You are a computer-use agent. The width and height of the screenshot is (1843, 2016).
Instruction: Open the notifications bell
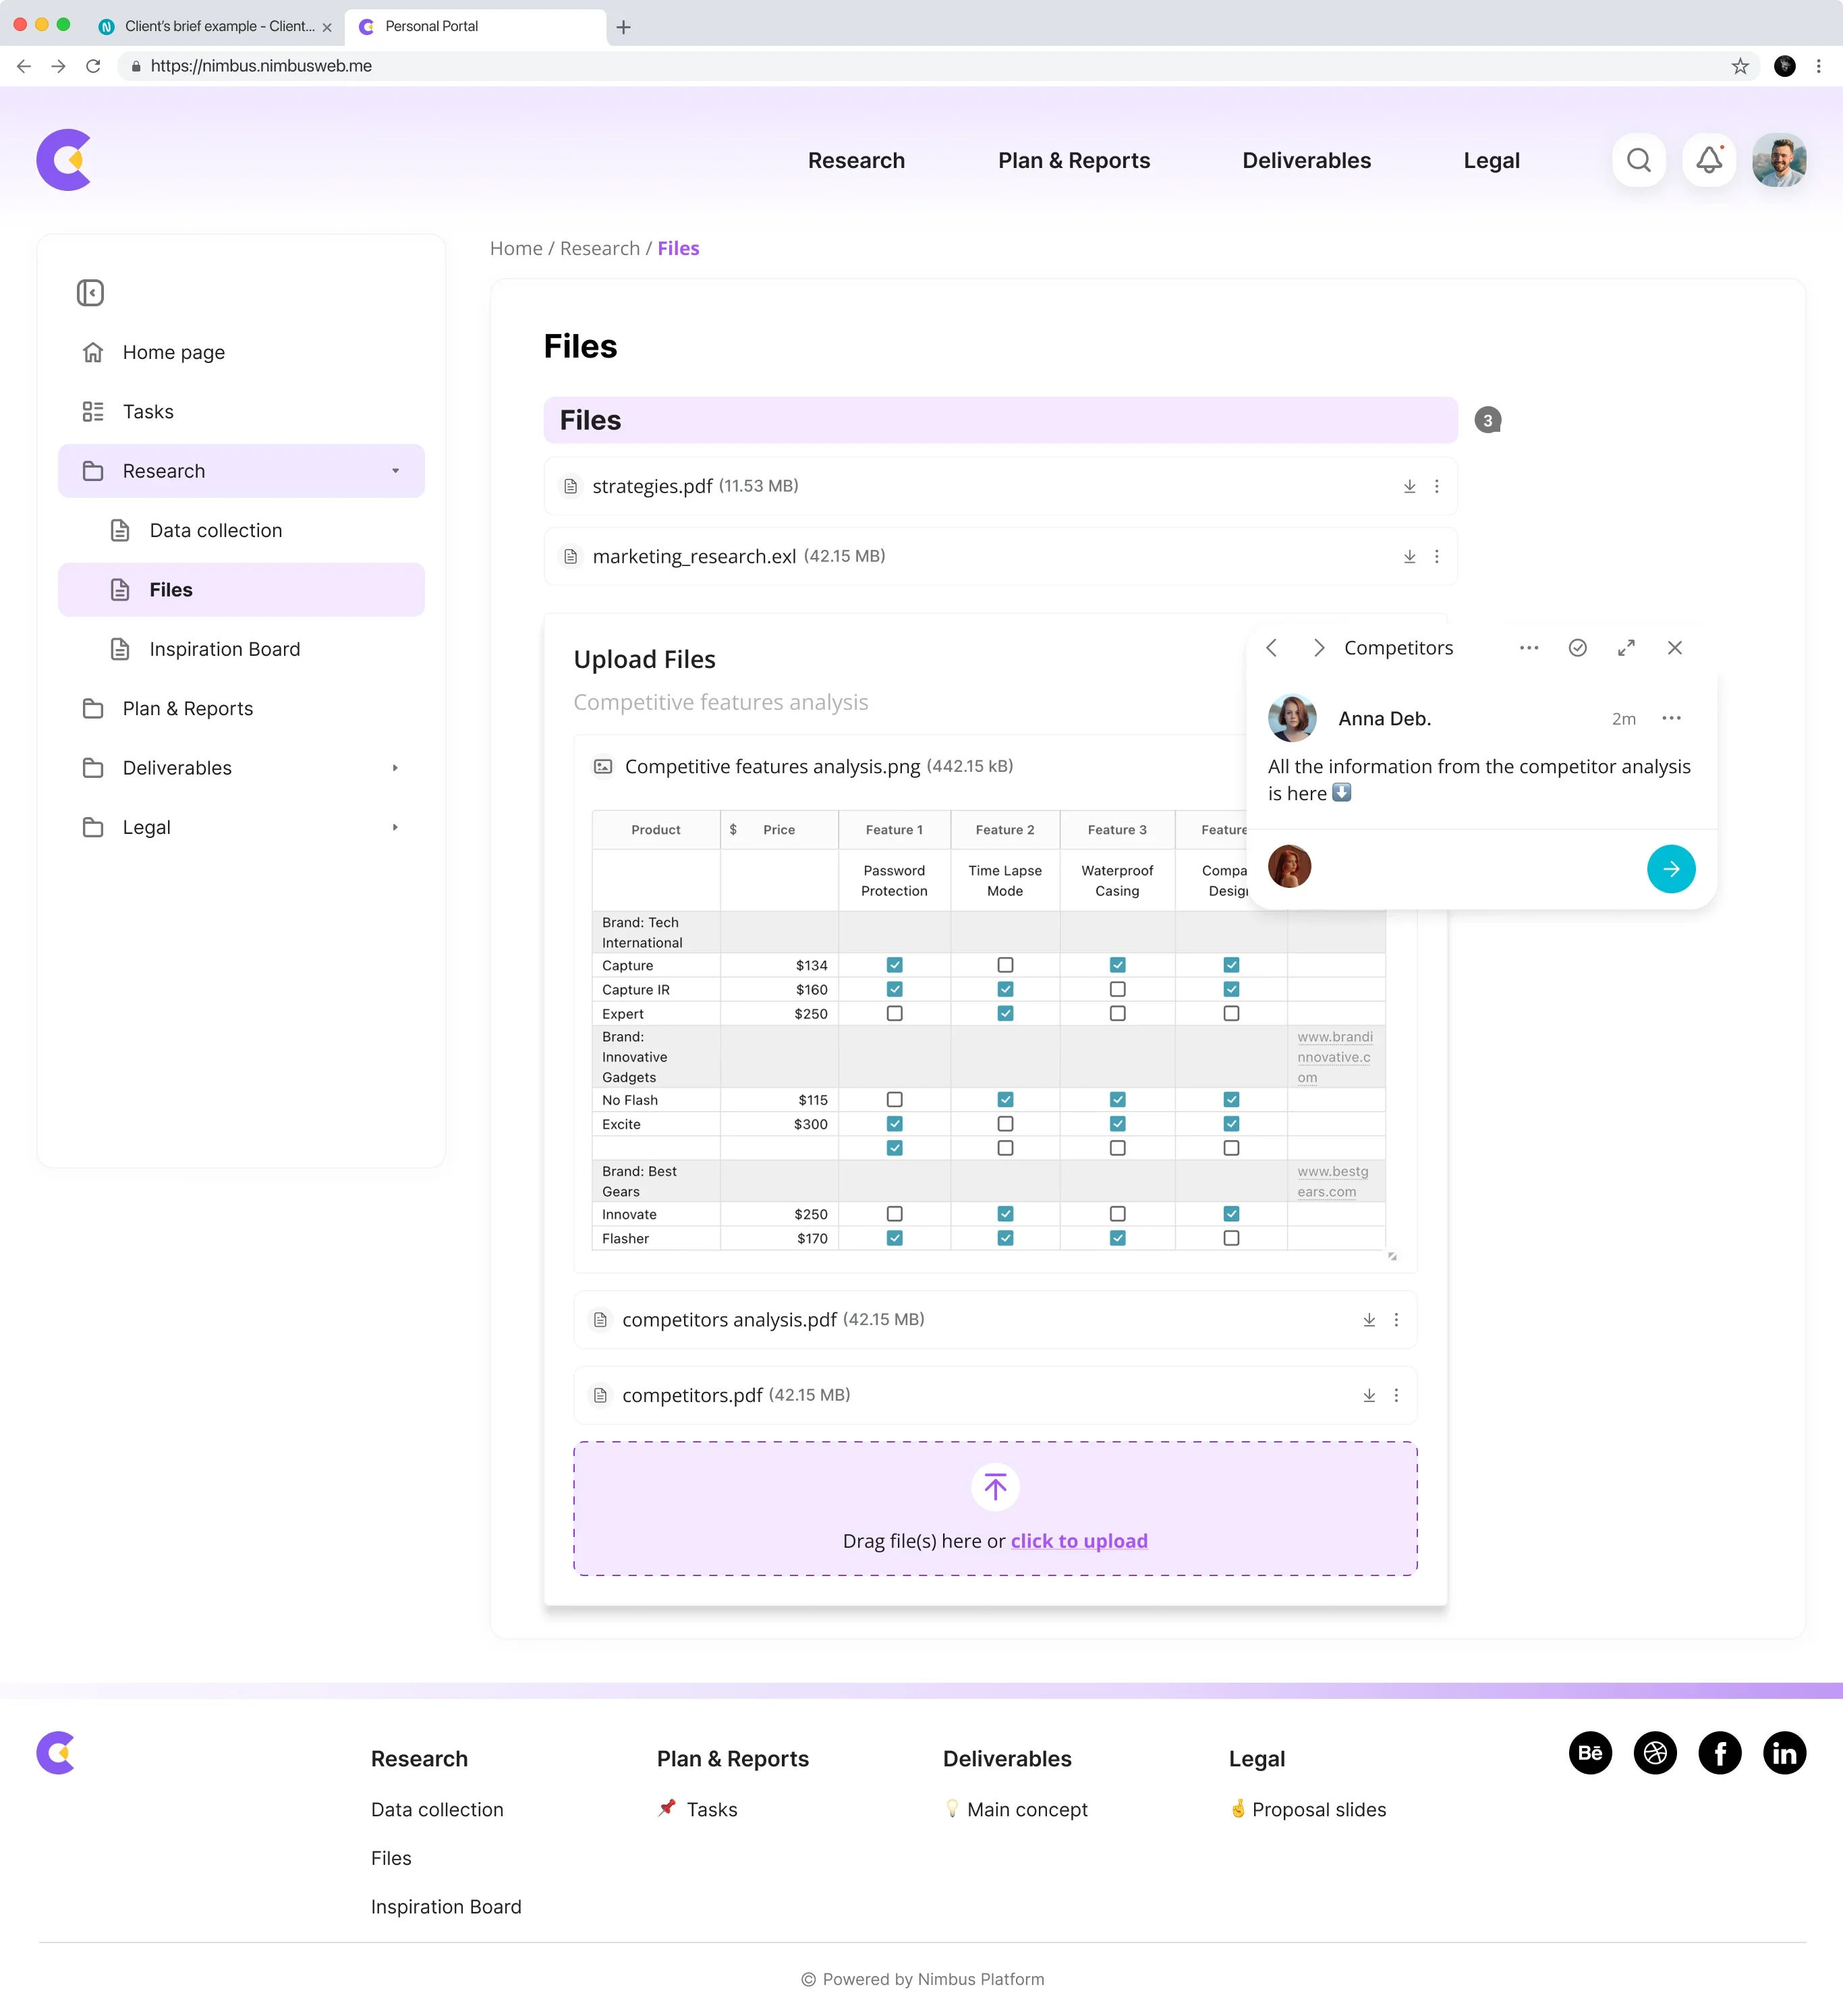pyautogui.click(x=1709, y=160)
